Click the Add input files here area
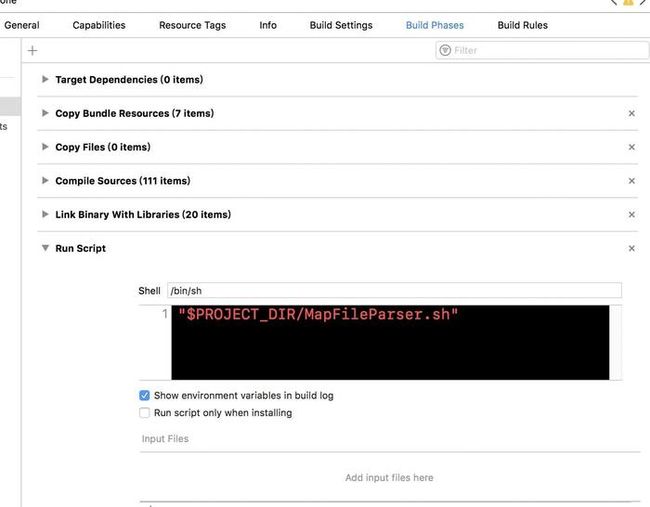The image size is (650, 507). tap(389, 478)
